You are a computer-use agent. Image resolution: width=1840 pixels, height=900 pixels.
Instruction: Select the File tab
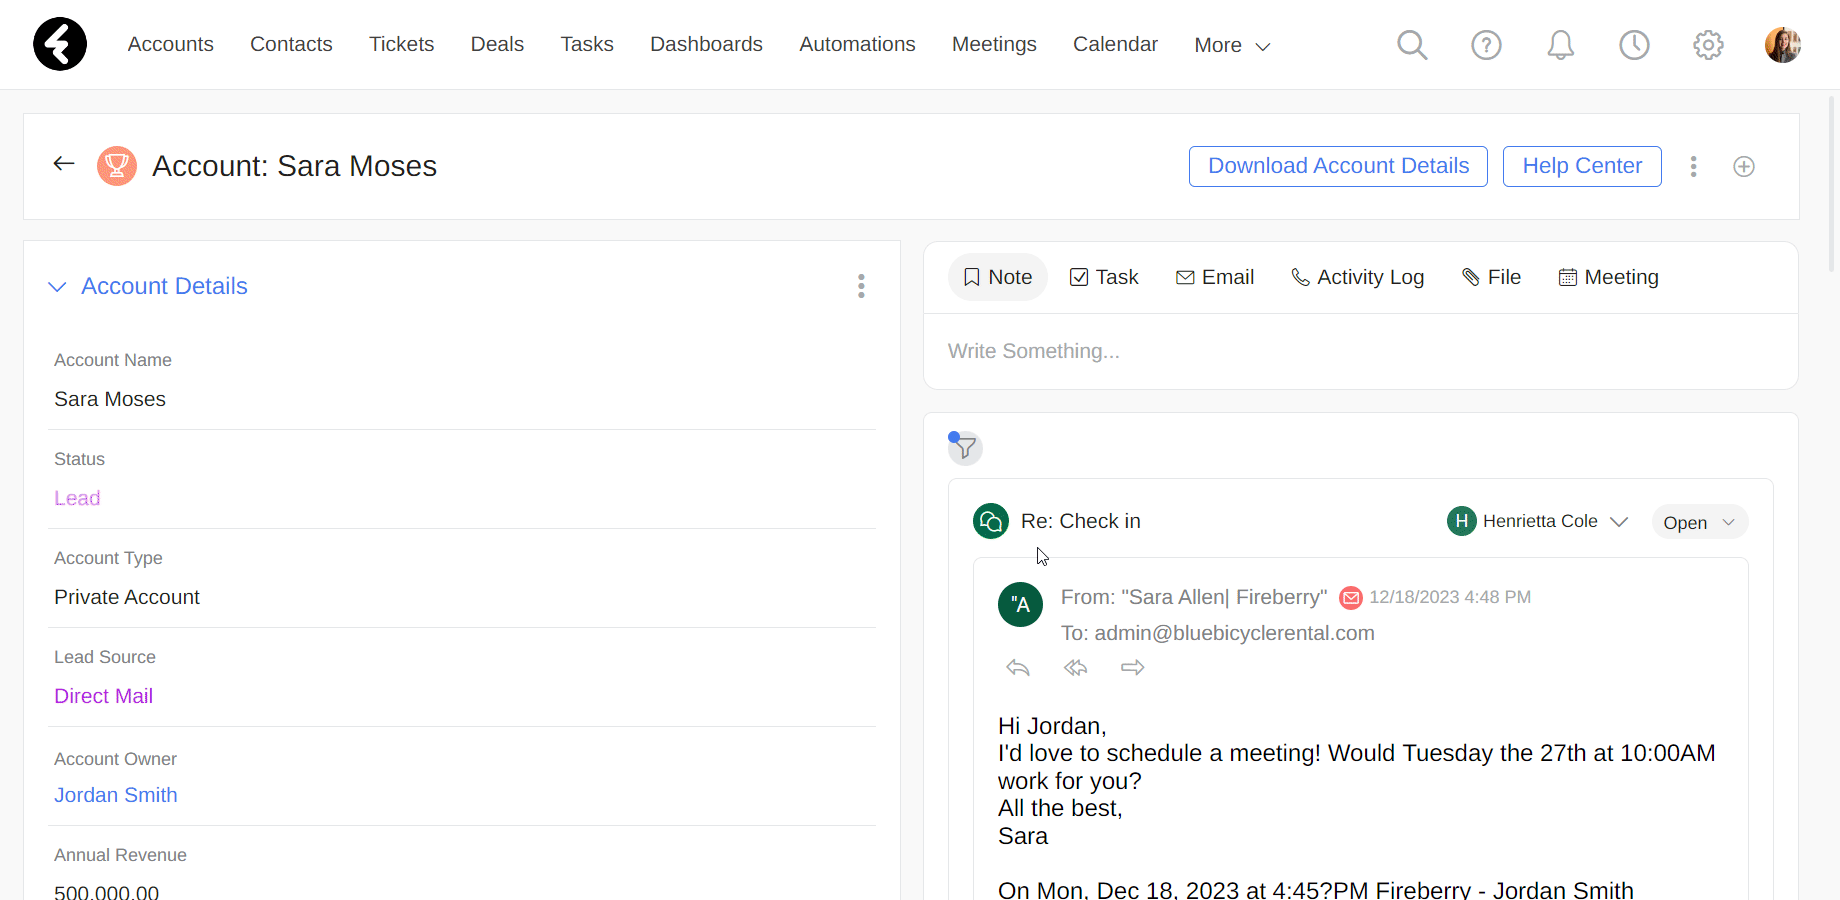1491,277
